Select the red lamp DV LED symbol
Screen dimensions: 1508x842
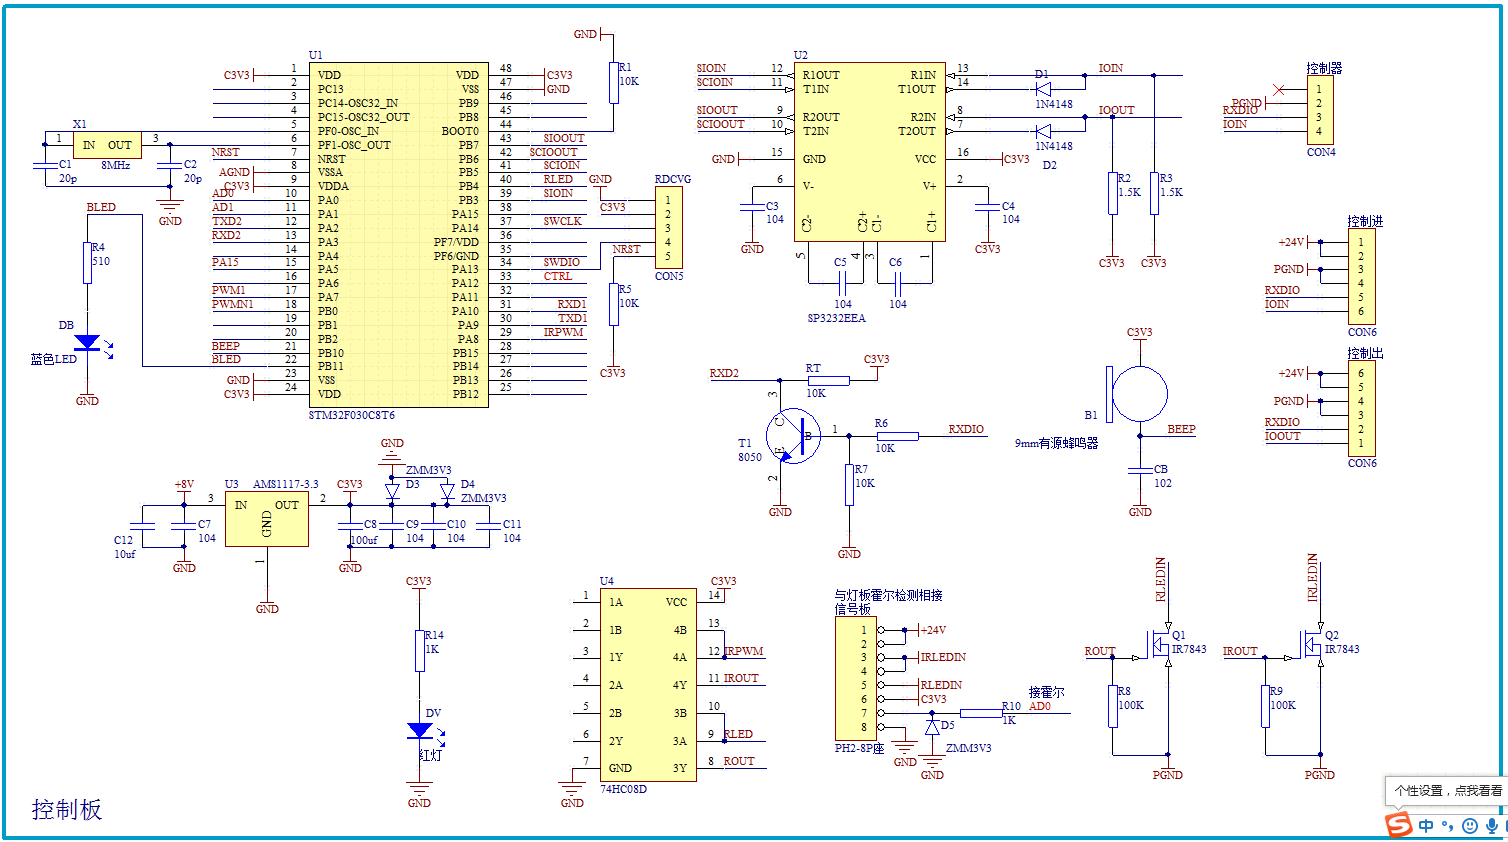(420, 731)
